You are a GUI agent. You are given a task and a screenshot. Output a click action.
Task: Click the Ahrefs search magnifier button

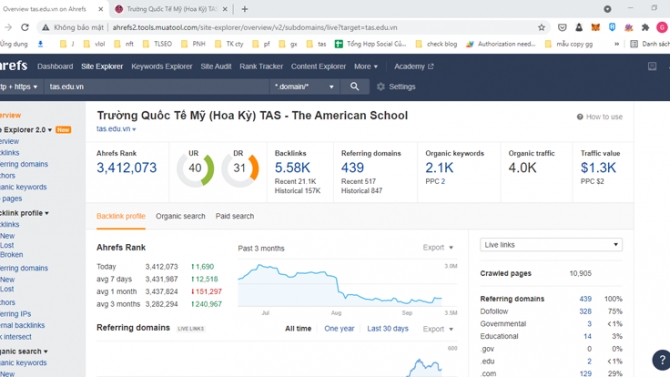[x=354, y=86]
